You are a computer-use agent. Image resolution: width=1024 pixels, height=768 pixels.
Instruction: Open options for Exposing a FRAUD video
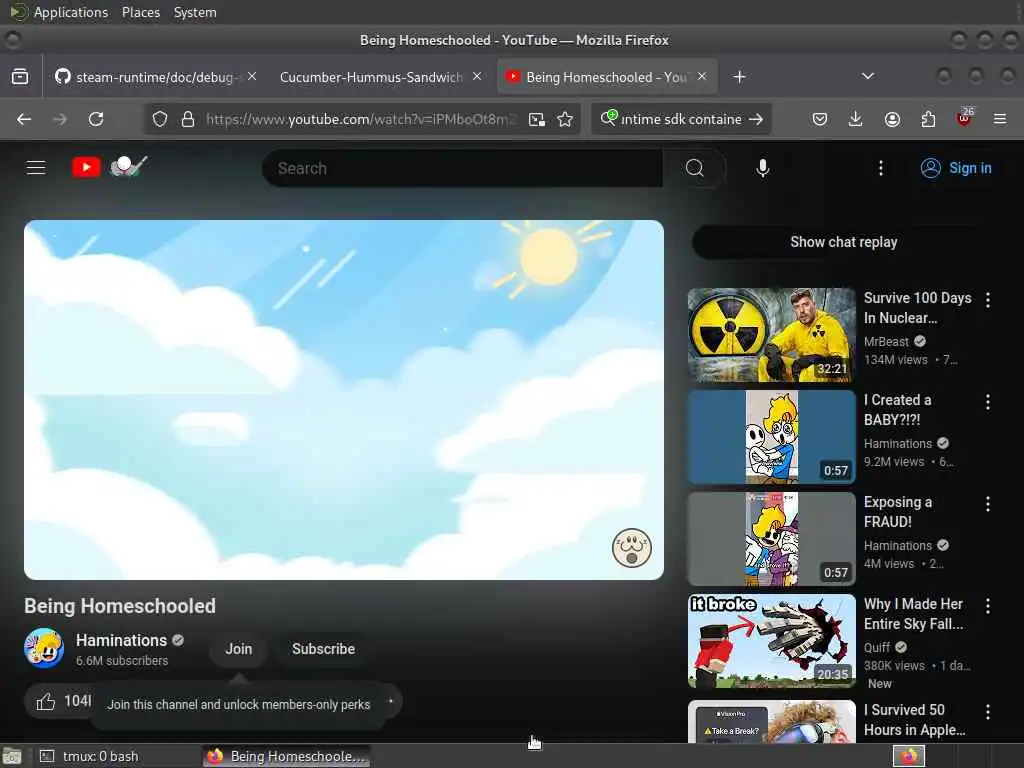click(987, 504)
